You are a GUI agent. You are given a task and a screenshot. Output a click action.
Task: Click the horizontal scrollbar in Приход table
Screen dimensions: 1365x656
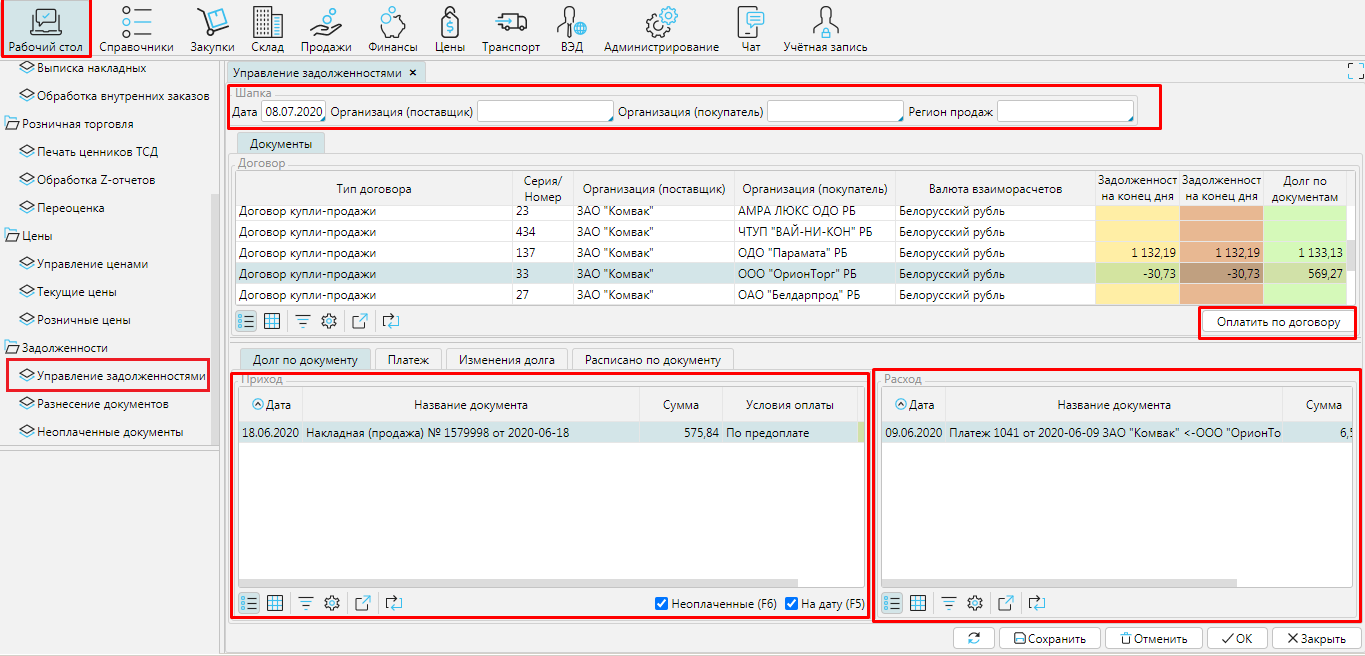pyautogui.click(x=520, y=582)
